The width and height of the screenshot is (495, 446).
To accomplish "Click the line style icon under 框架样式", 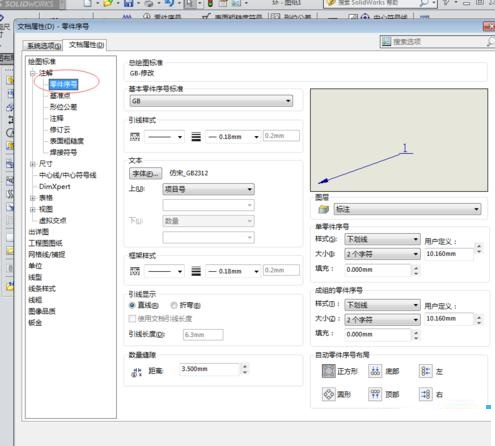I will click(x=135, y=271).
